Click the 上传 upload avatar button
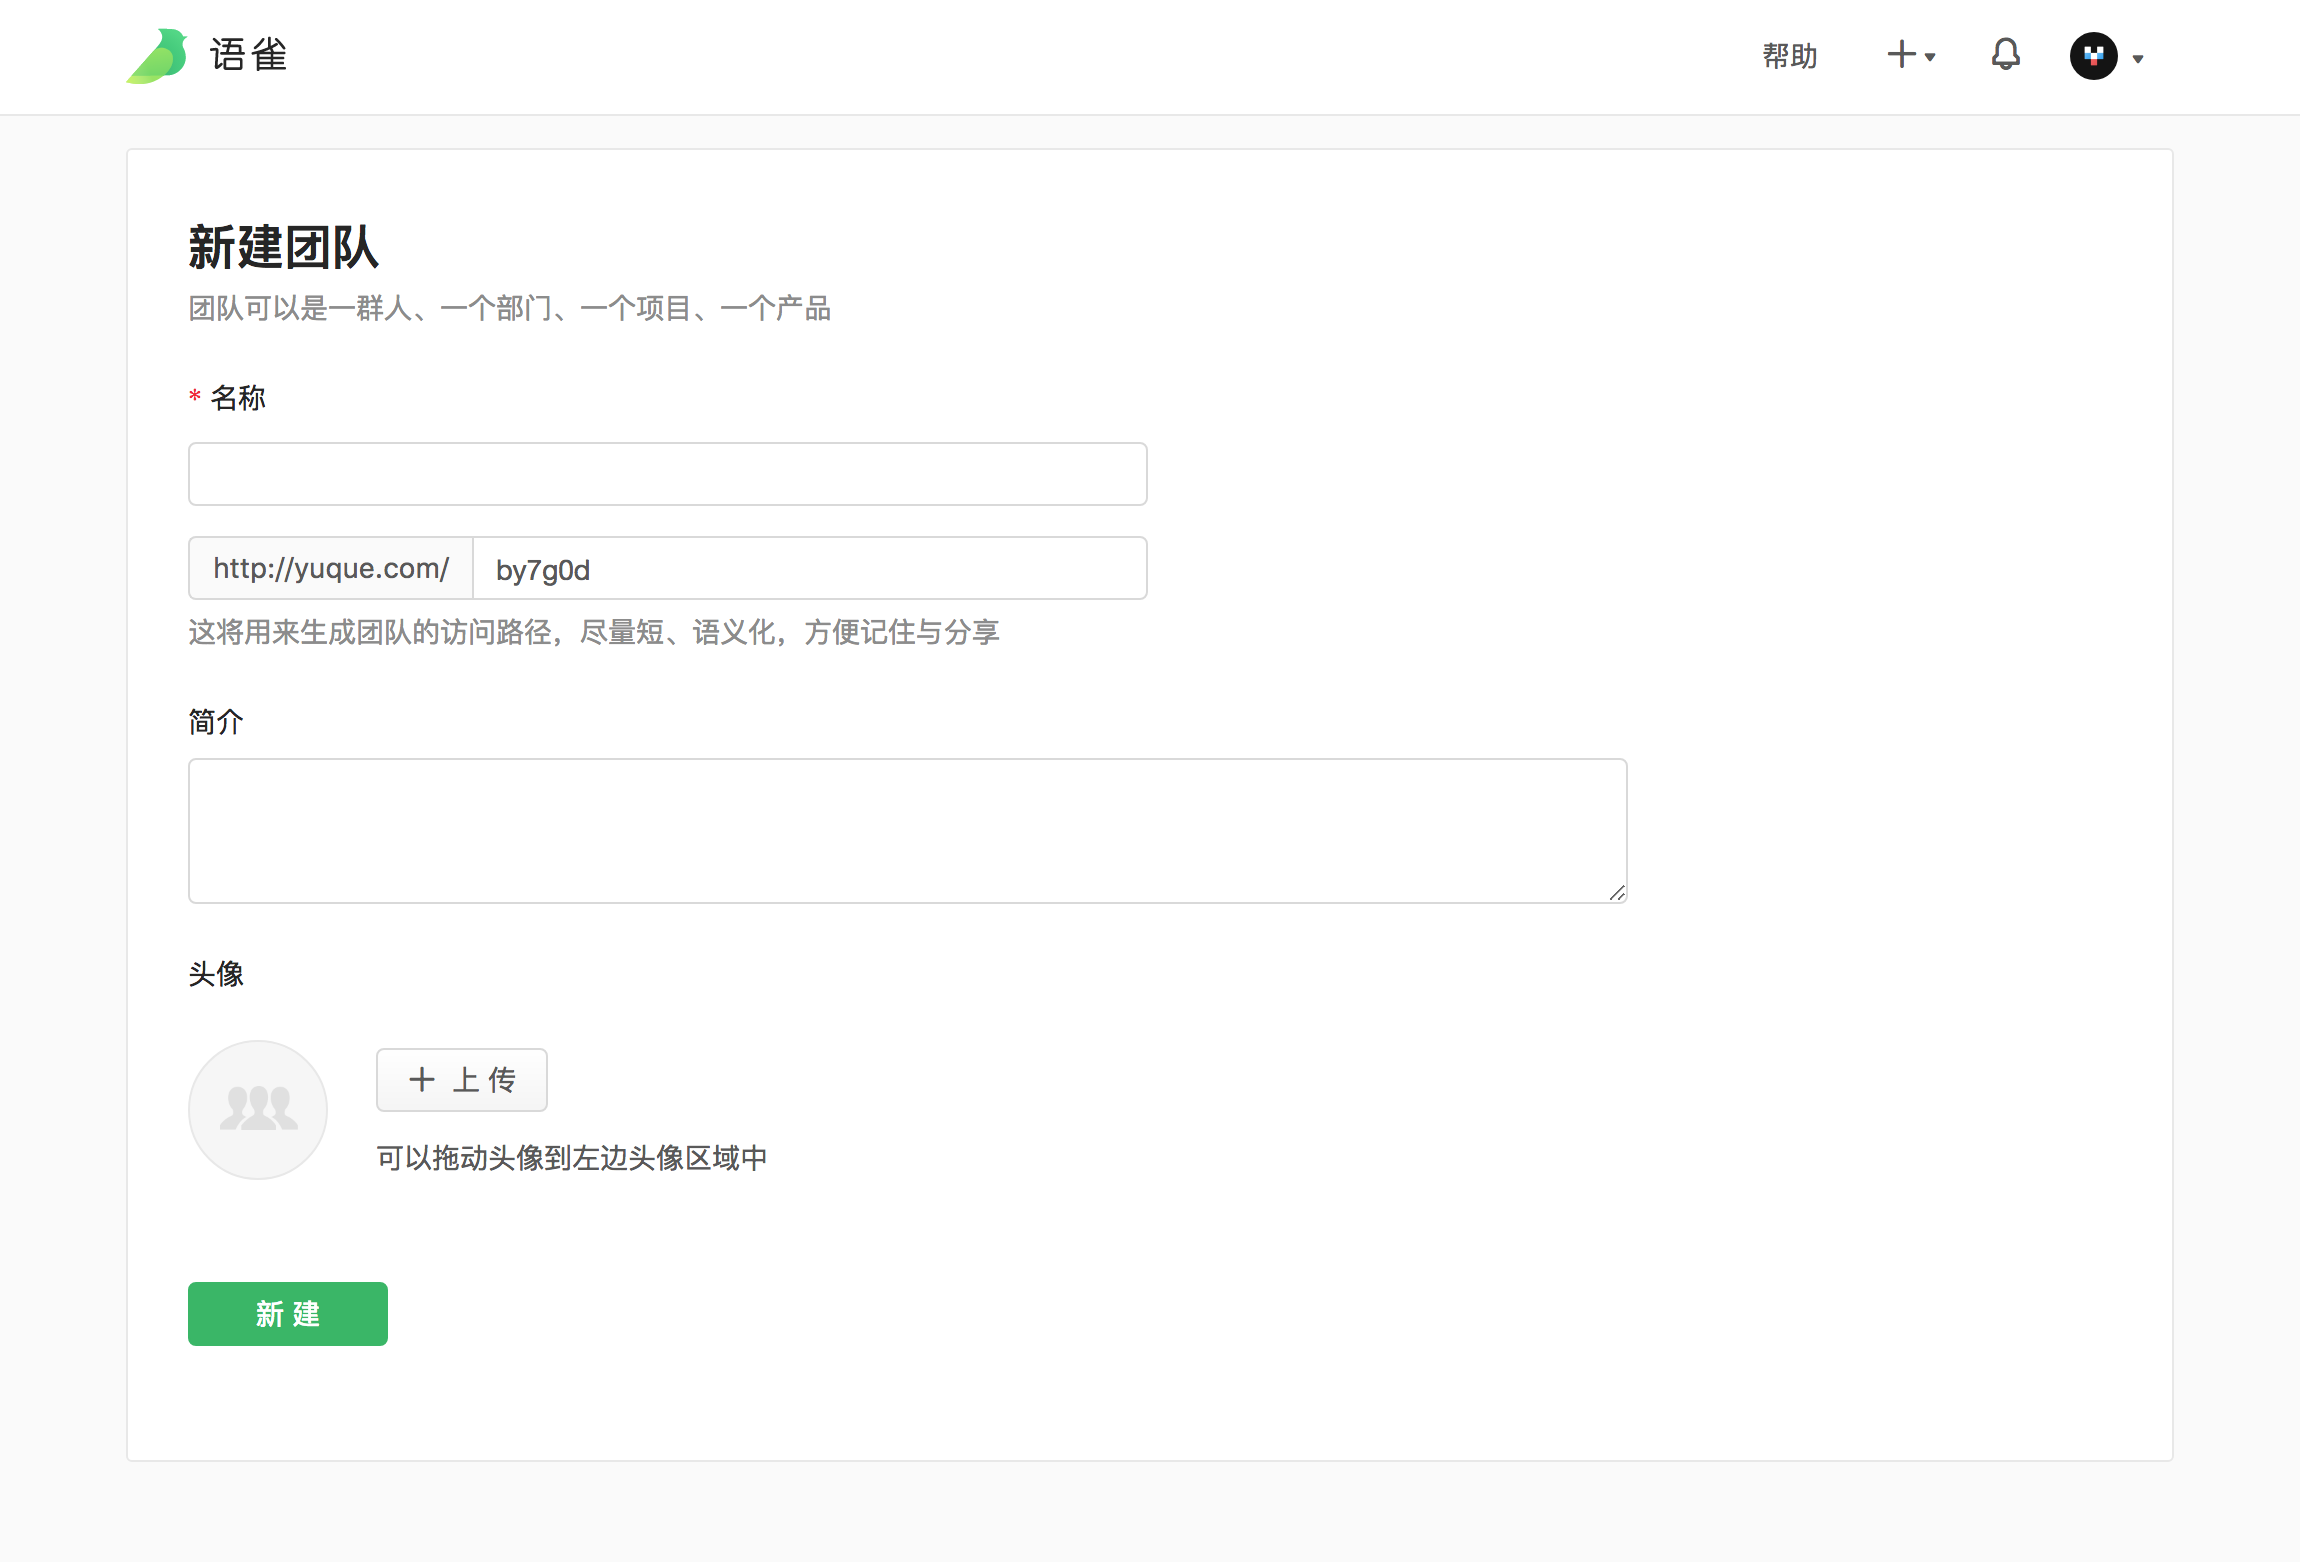The image size is (2300, 1562). (461, 1080)
